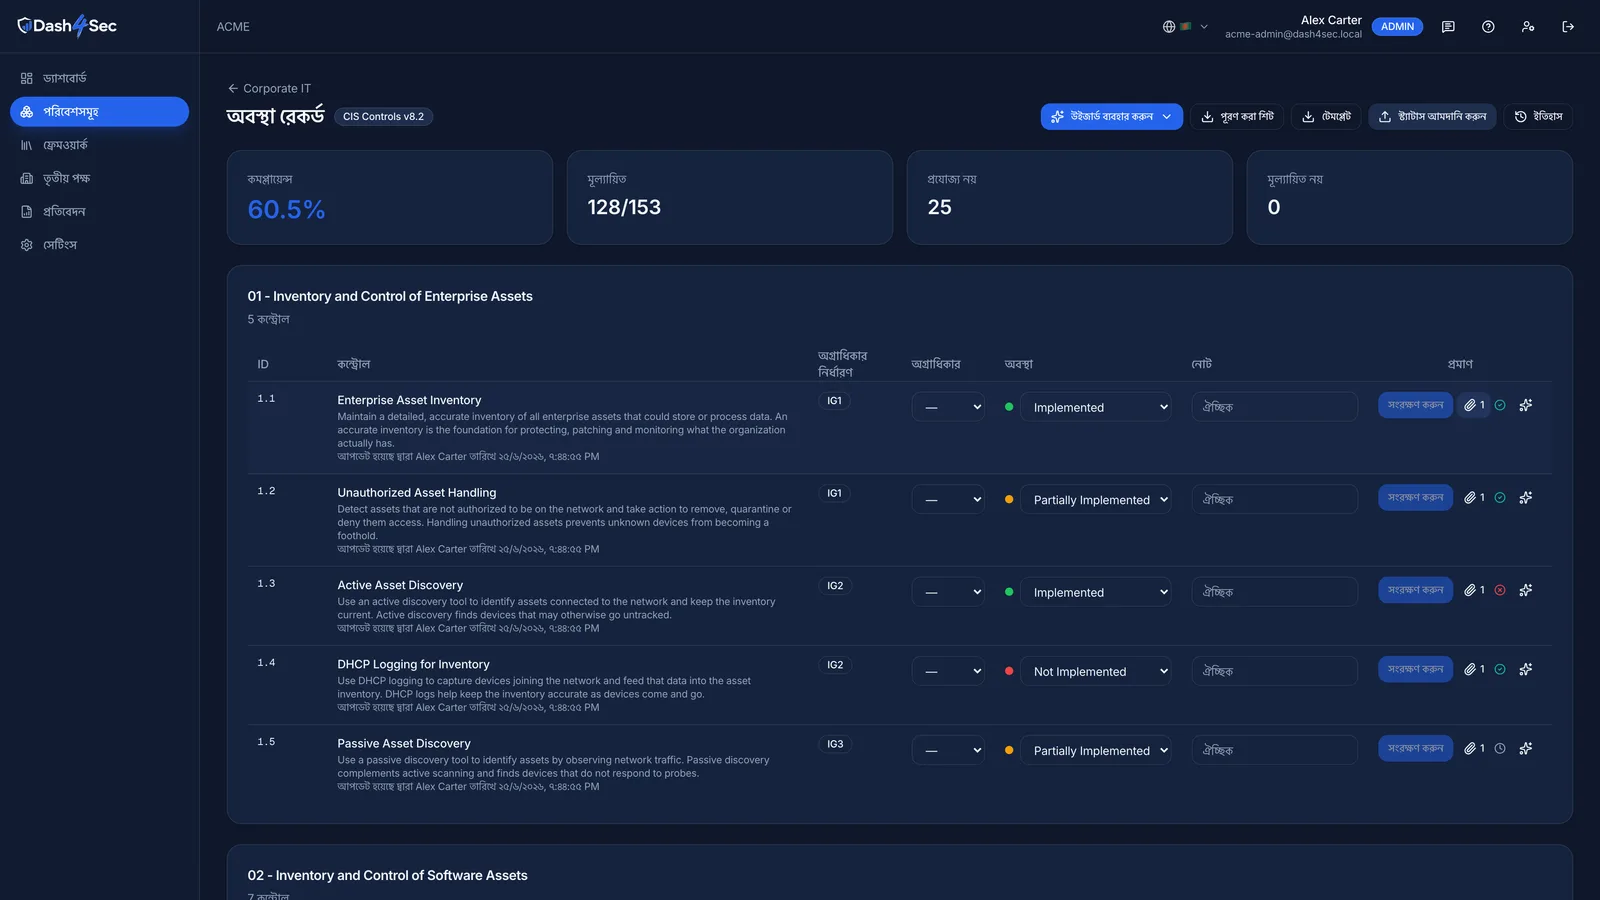Open status dropdown for Enterprise Asset Inventory
1600x900 pixels.
tap(1096, 407)
